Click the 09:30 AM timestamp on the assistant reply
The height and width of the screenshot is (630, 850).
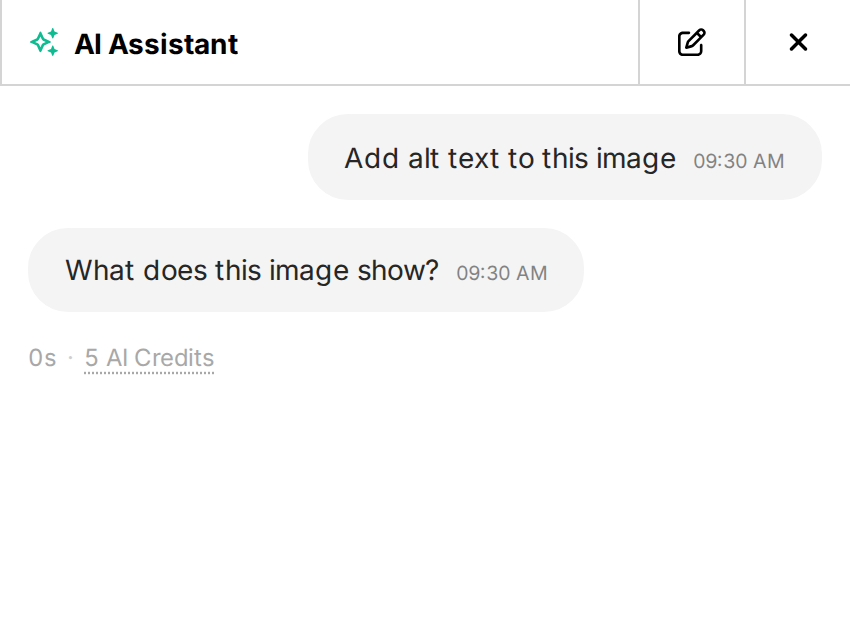click(x=501, y=273)
